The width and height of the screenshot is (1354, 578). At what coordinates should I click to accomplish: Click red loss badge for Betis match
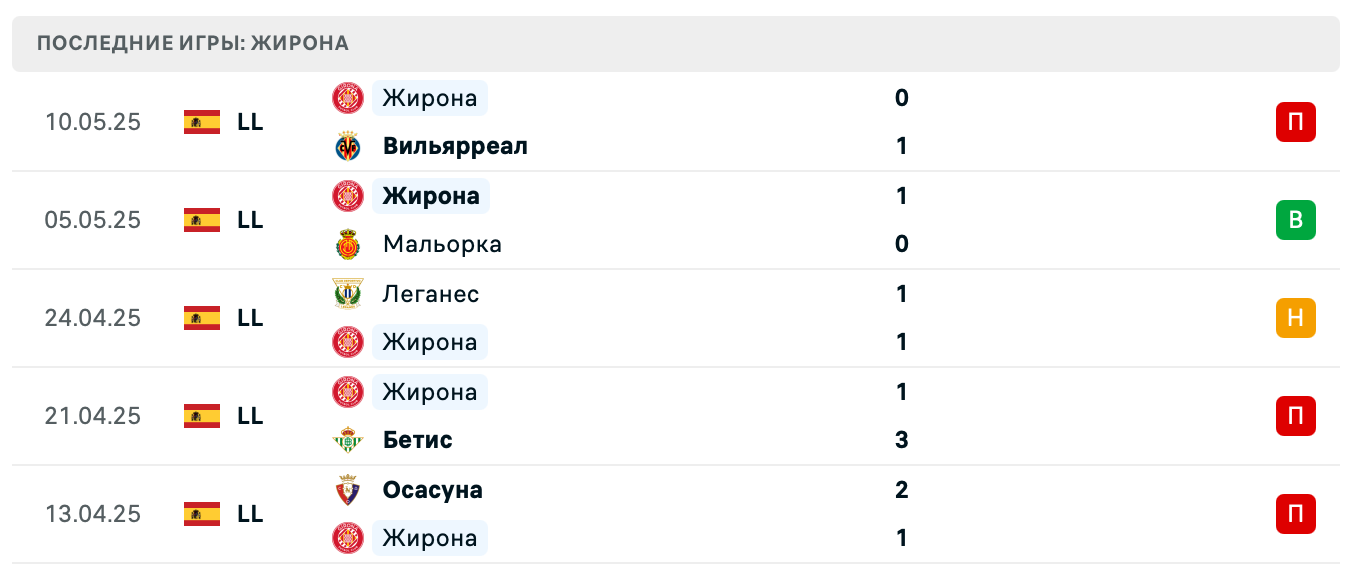pos(1295,416)
